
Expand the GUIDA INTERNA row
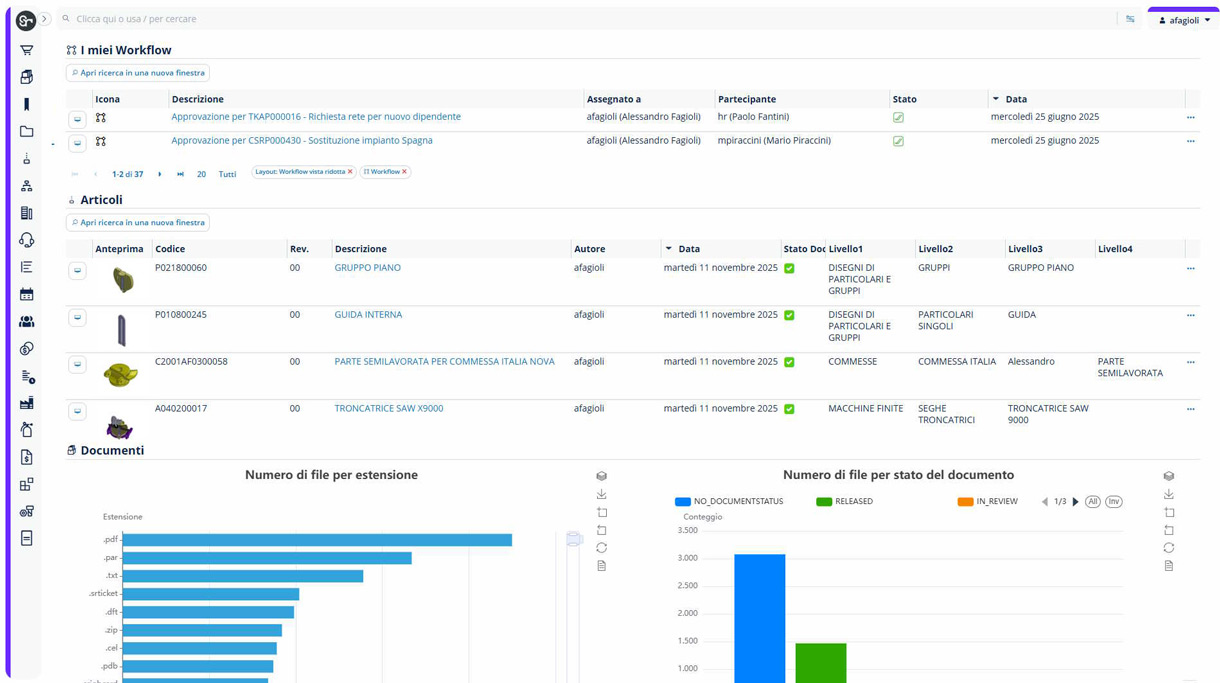click(x=77, y=317)
